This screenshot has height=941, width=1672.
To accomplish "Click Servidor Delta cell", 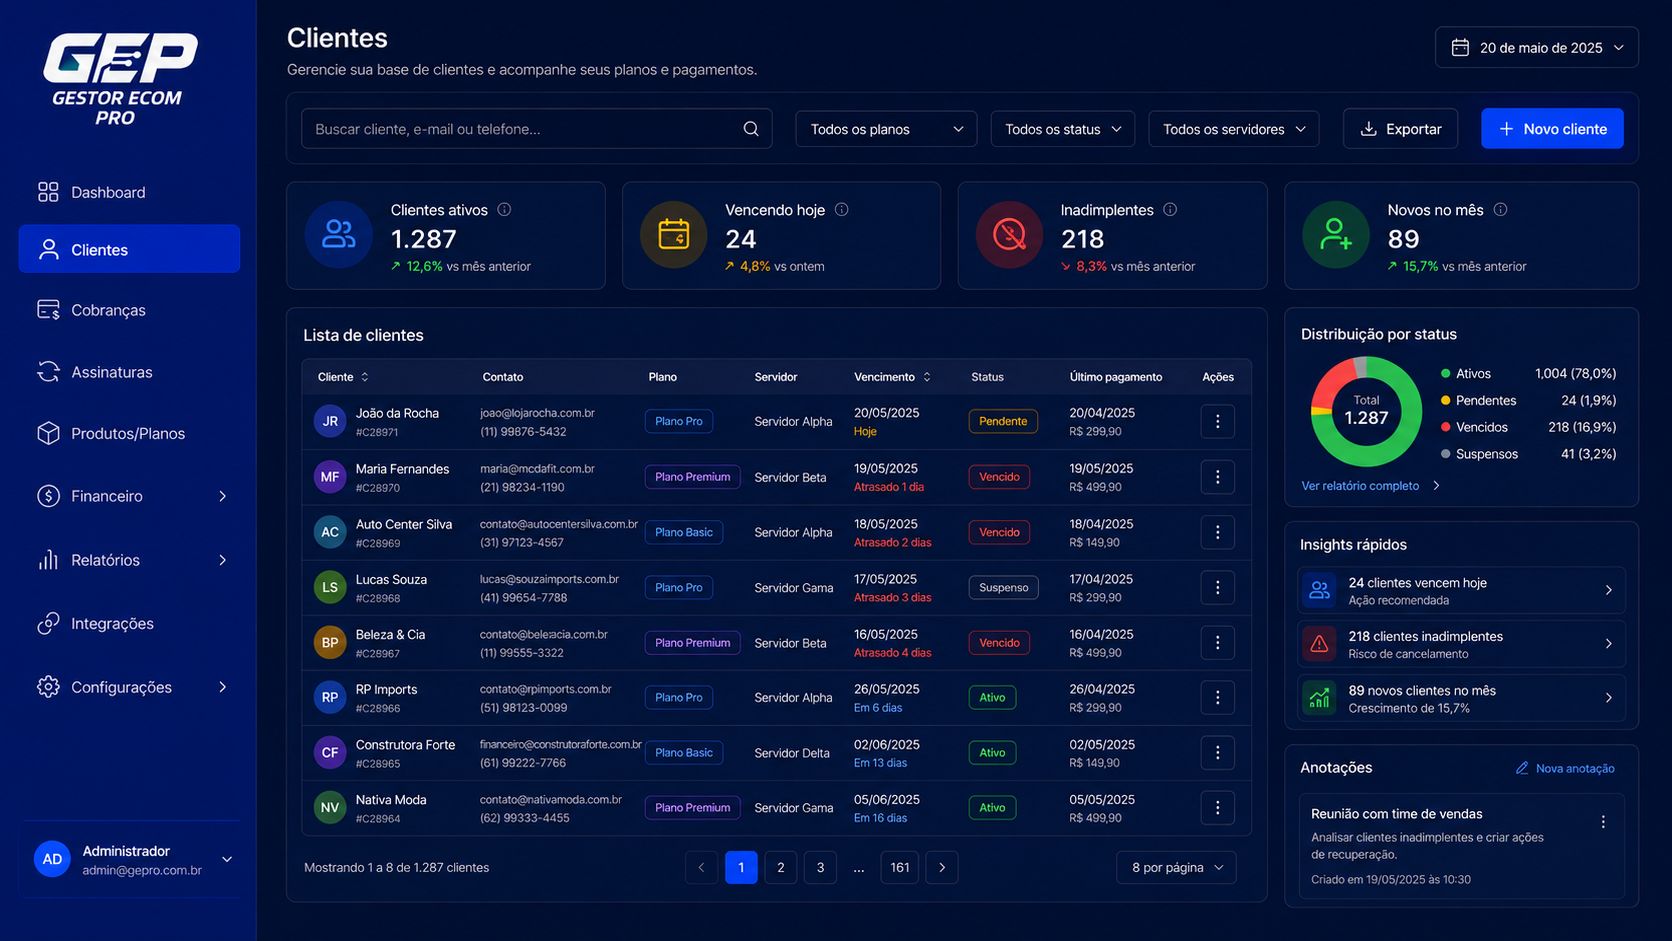I will (792, 753).
